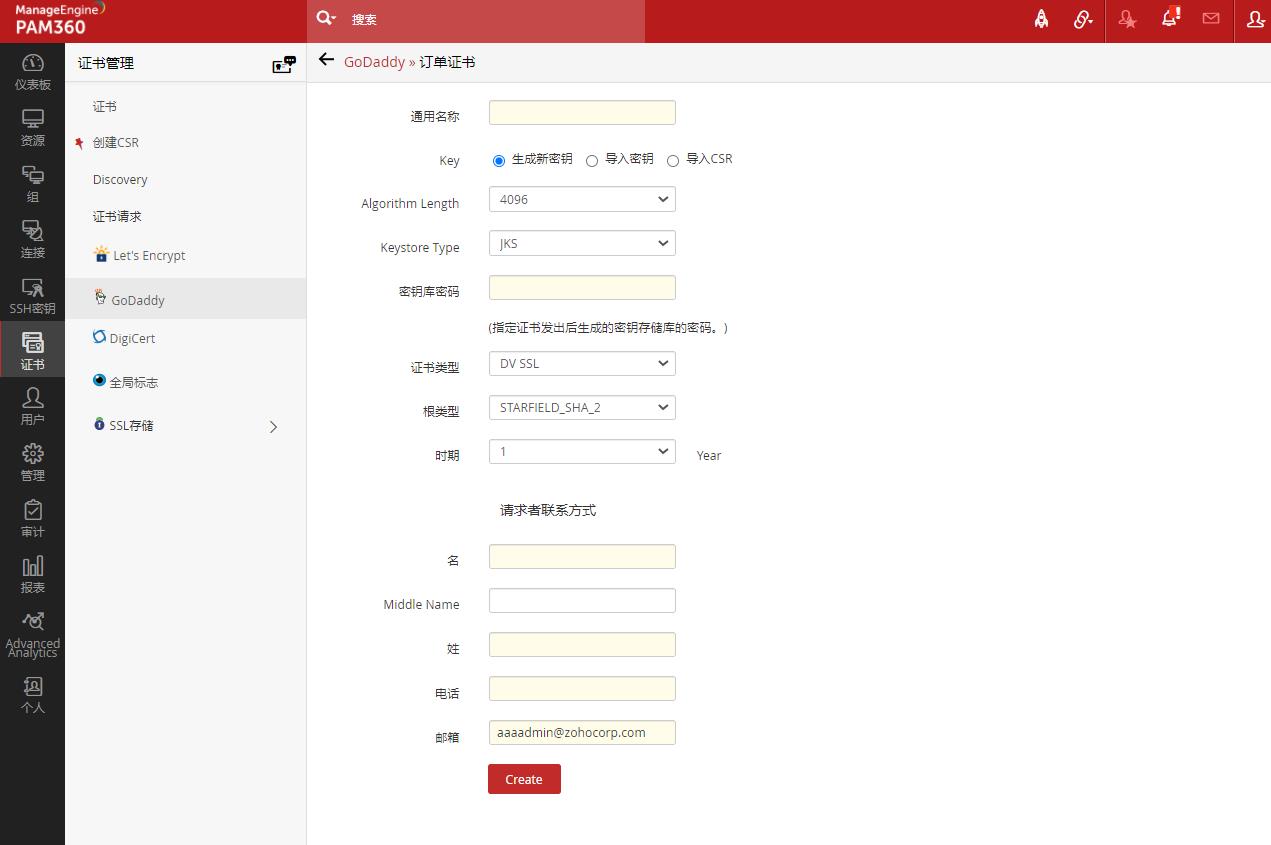Select DigiCert in the certificate menu
Image resolution: width=1271 pixels, height=845 pixels.
(x=132, y=338)
